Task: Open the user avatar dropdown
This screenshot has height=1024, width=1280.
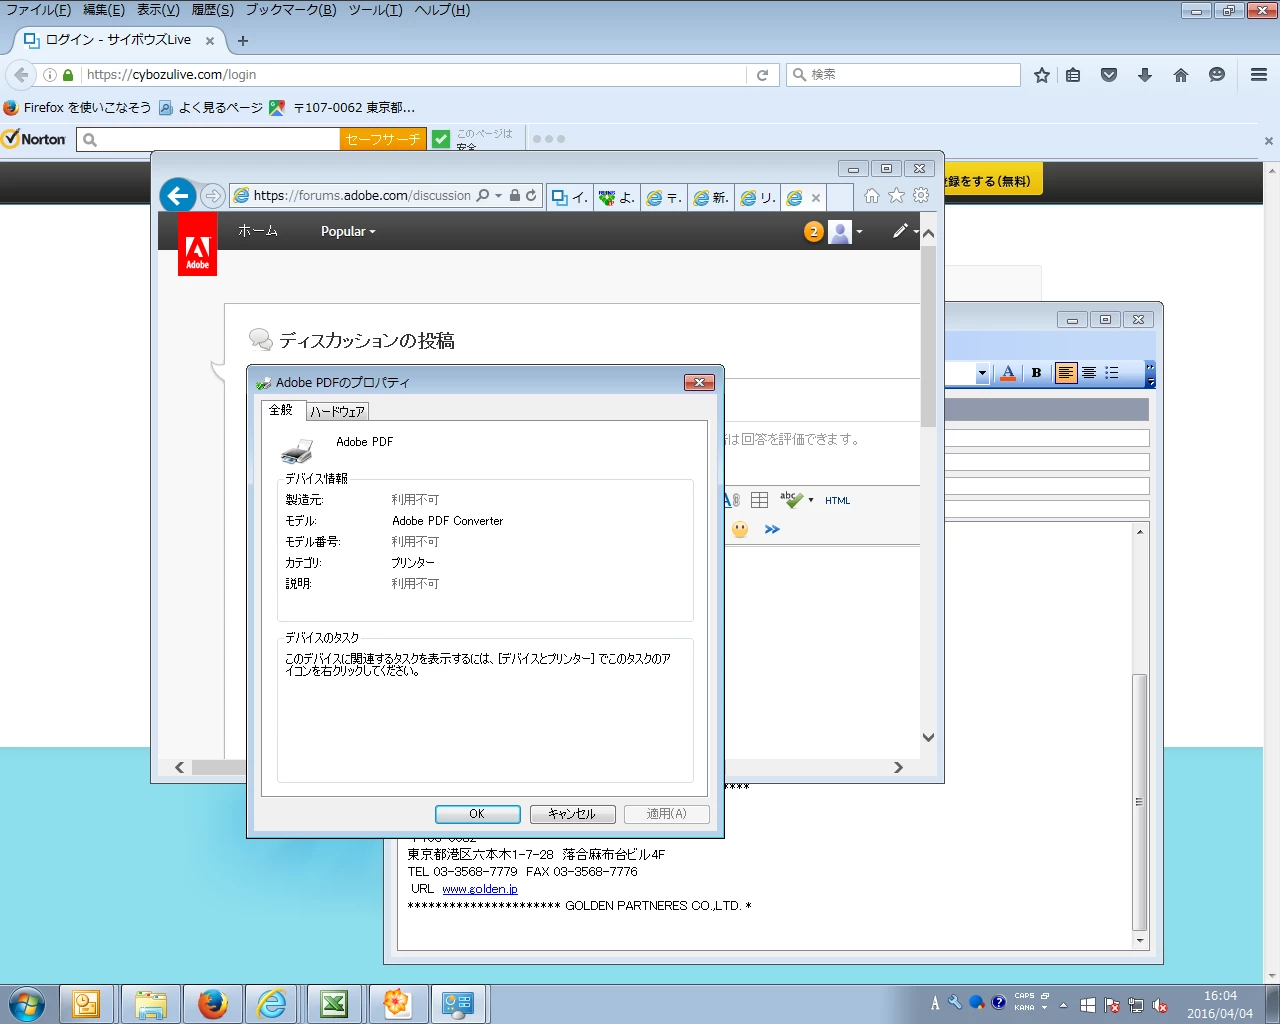Action: [x=846, y=232]
